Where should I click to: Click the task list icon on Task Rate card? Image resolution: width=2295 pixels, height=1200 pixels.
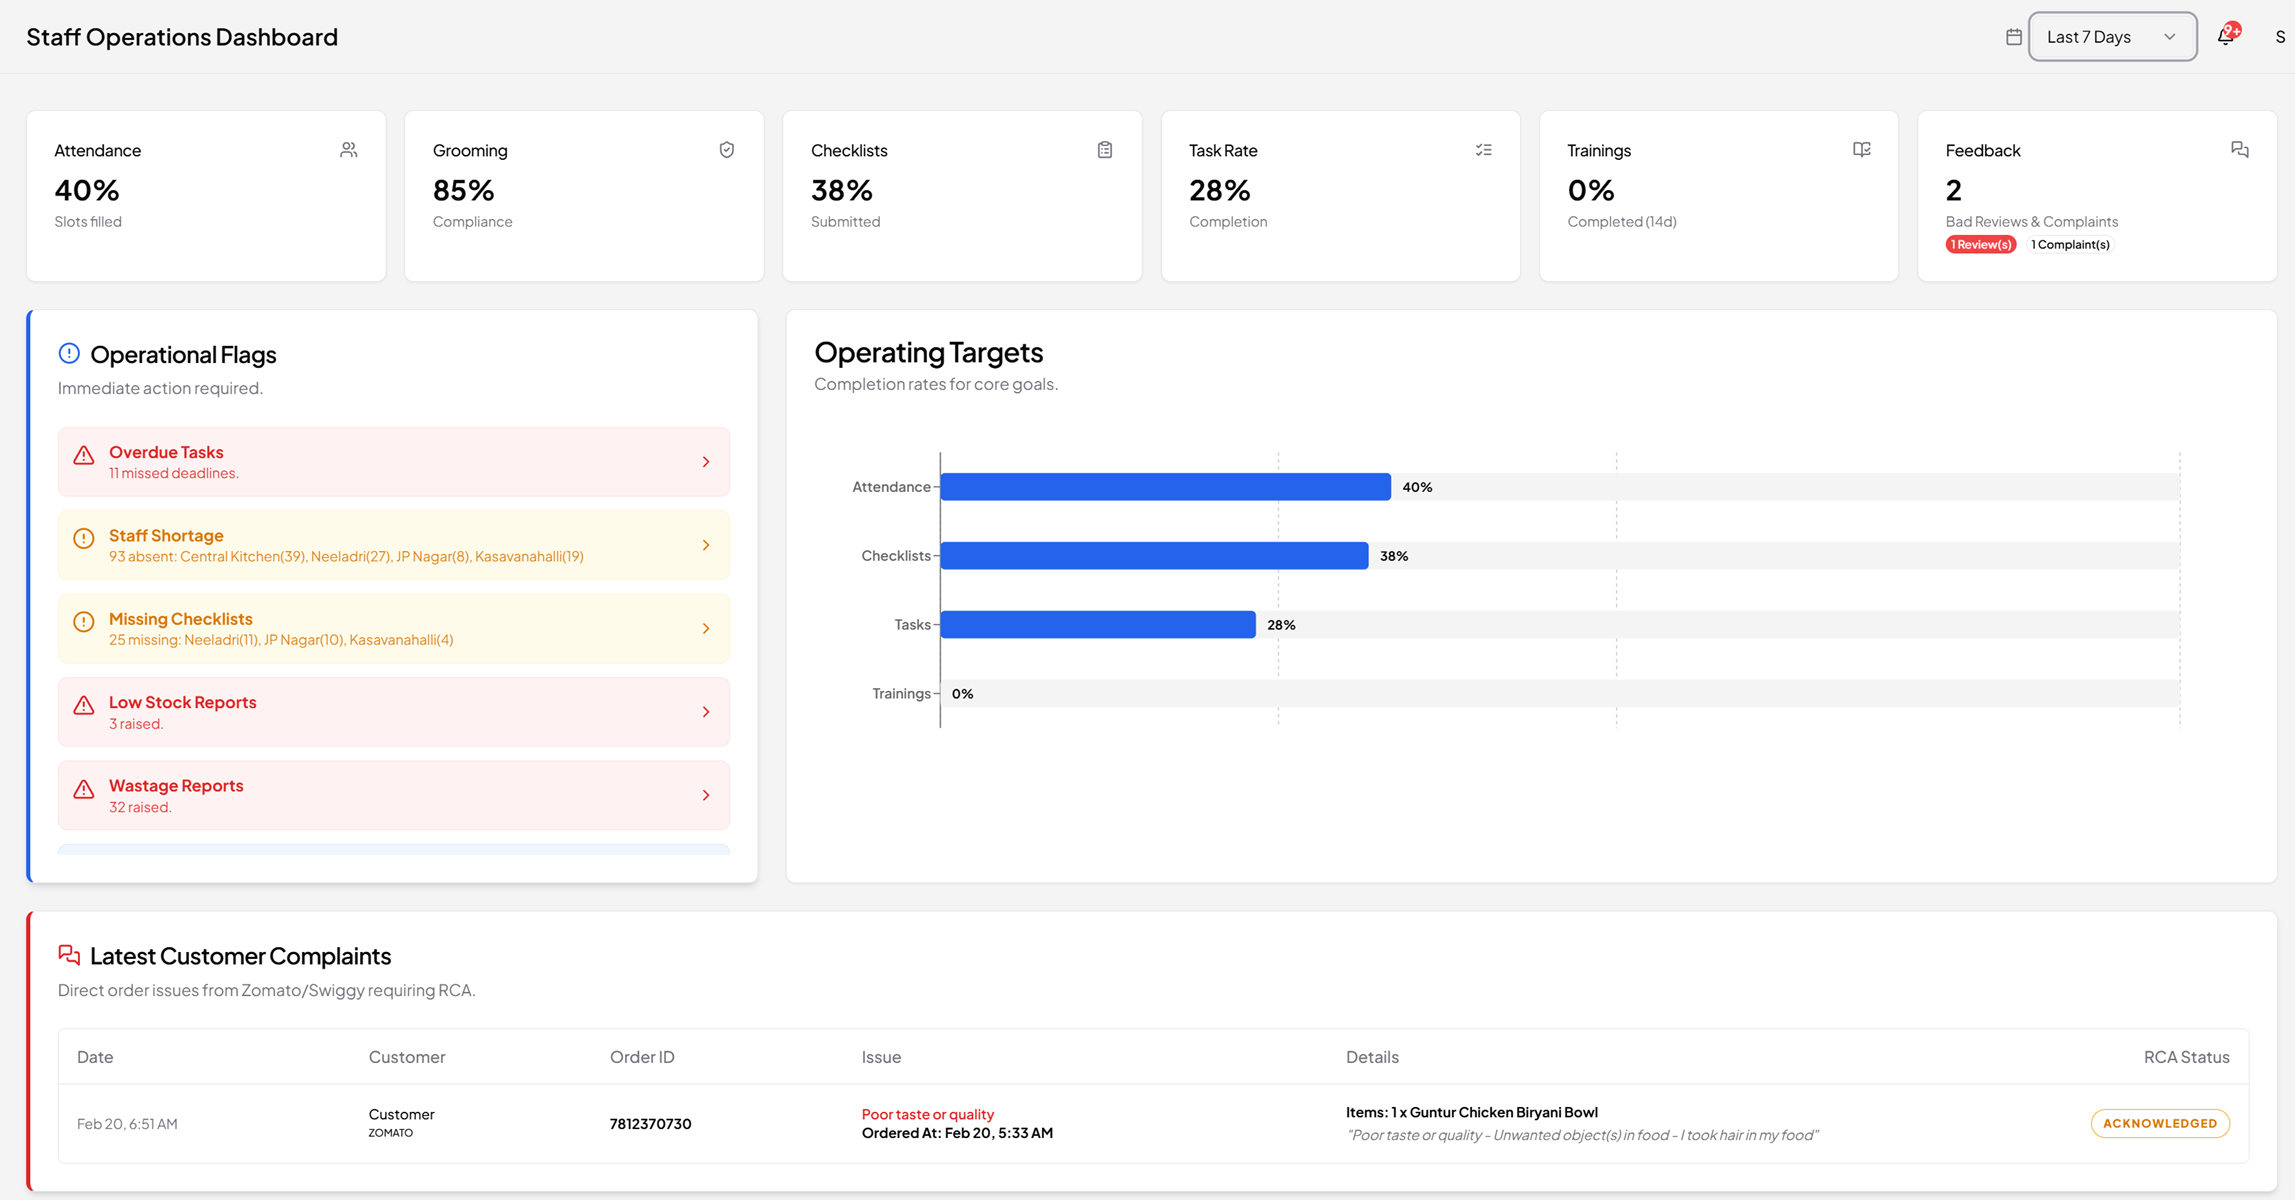tap(1484, 149)
